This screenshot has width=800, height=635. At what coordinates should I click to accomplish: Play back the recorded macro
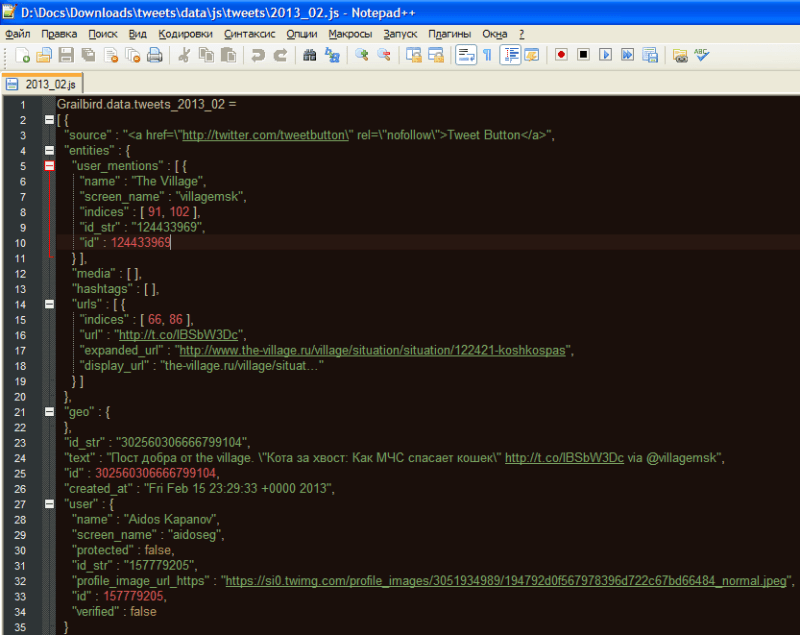605,55
